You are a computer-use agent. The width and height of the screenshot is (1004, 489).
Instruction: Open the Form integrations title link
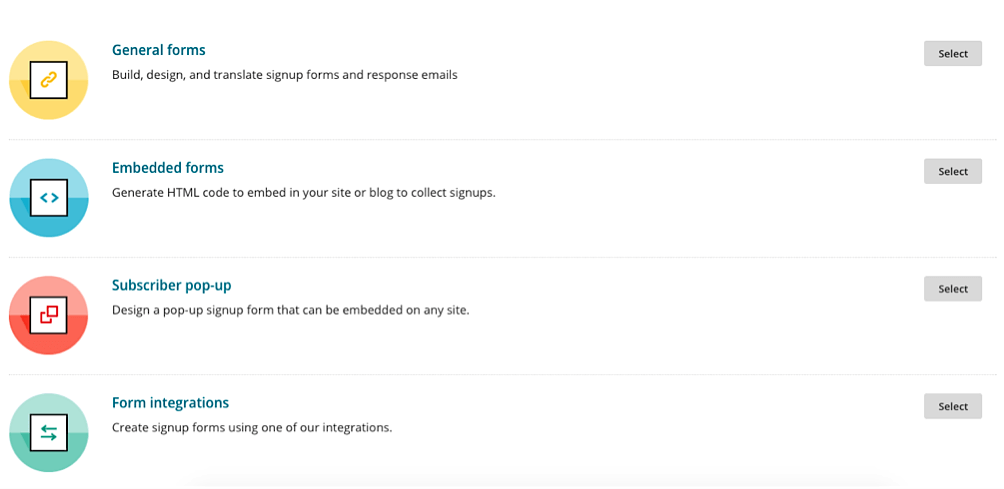170,403
